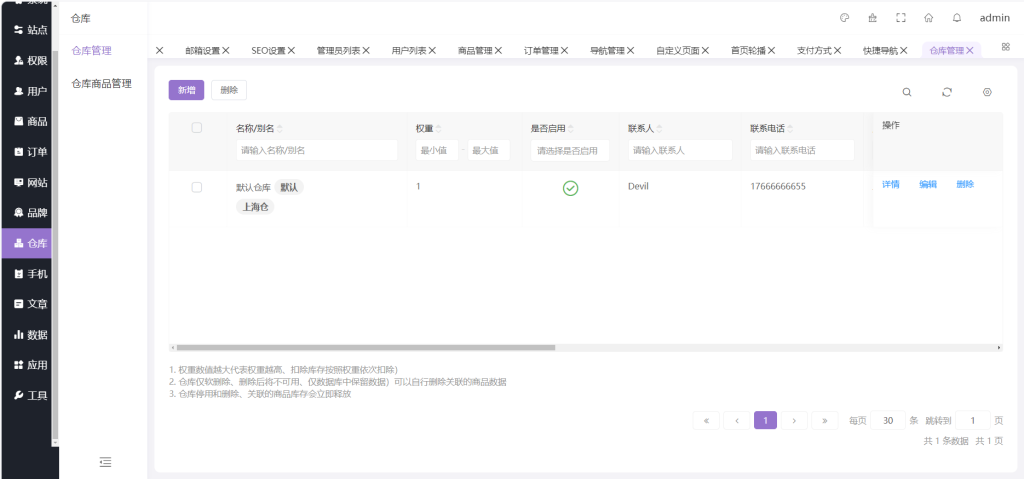Screen dimensions: 1024x479
Task: Go to next page arrow
Action: [794, 420]
